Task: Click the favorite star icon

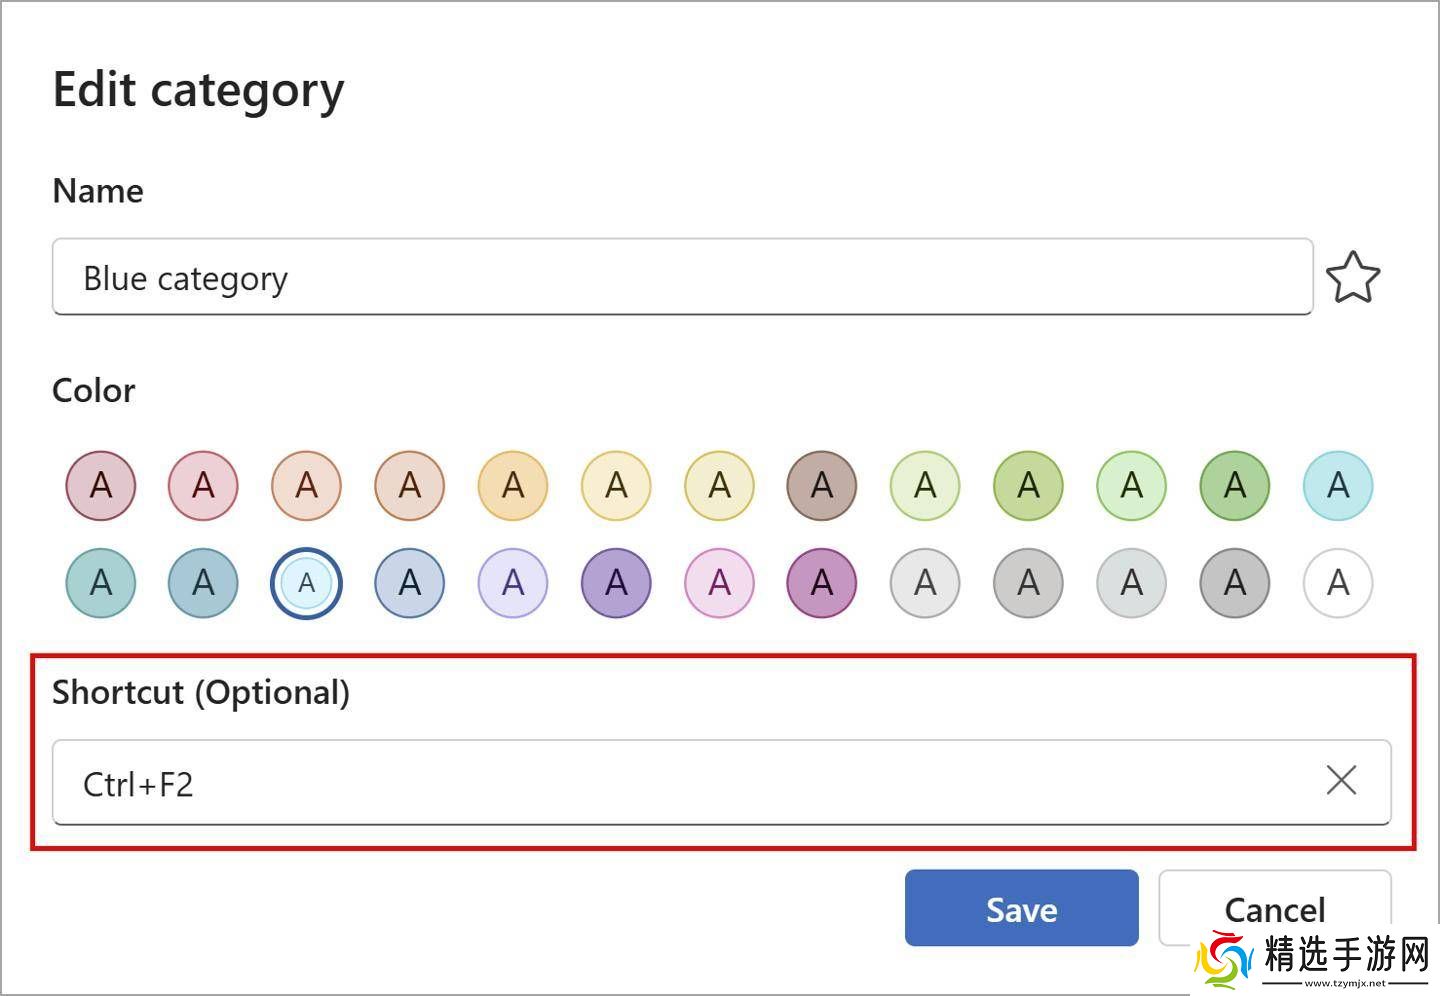Action: click(1352, 278)
